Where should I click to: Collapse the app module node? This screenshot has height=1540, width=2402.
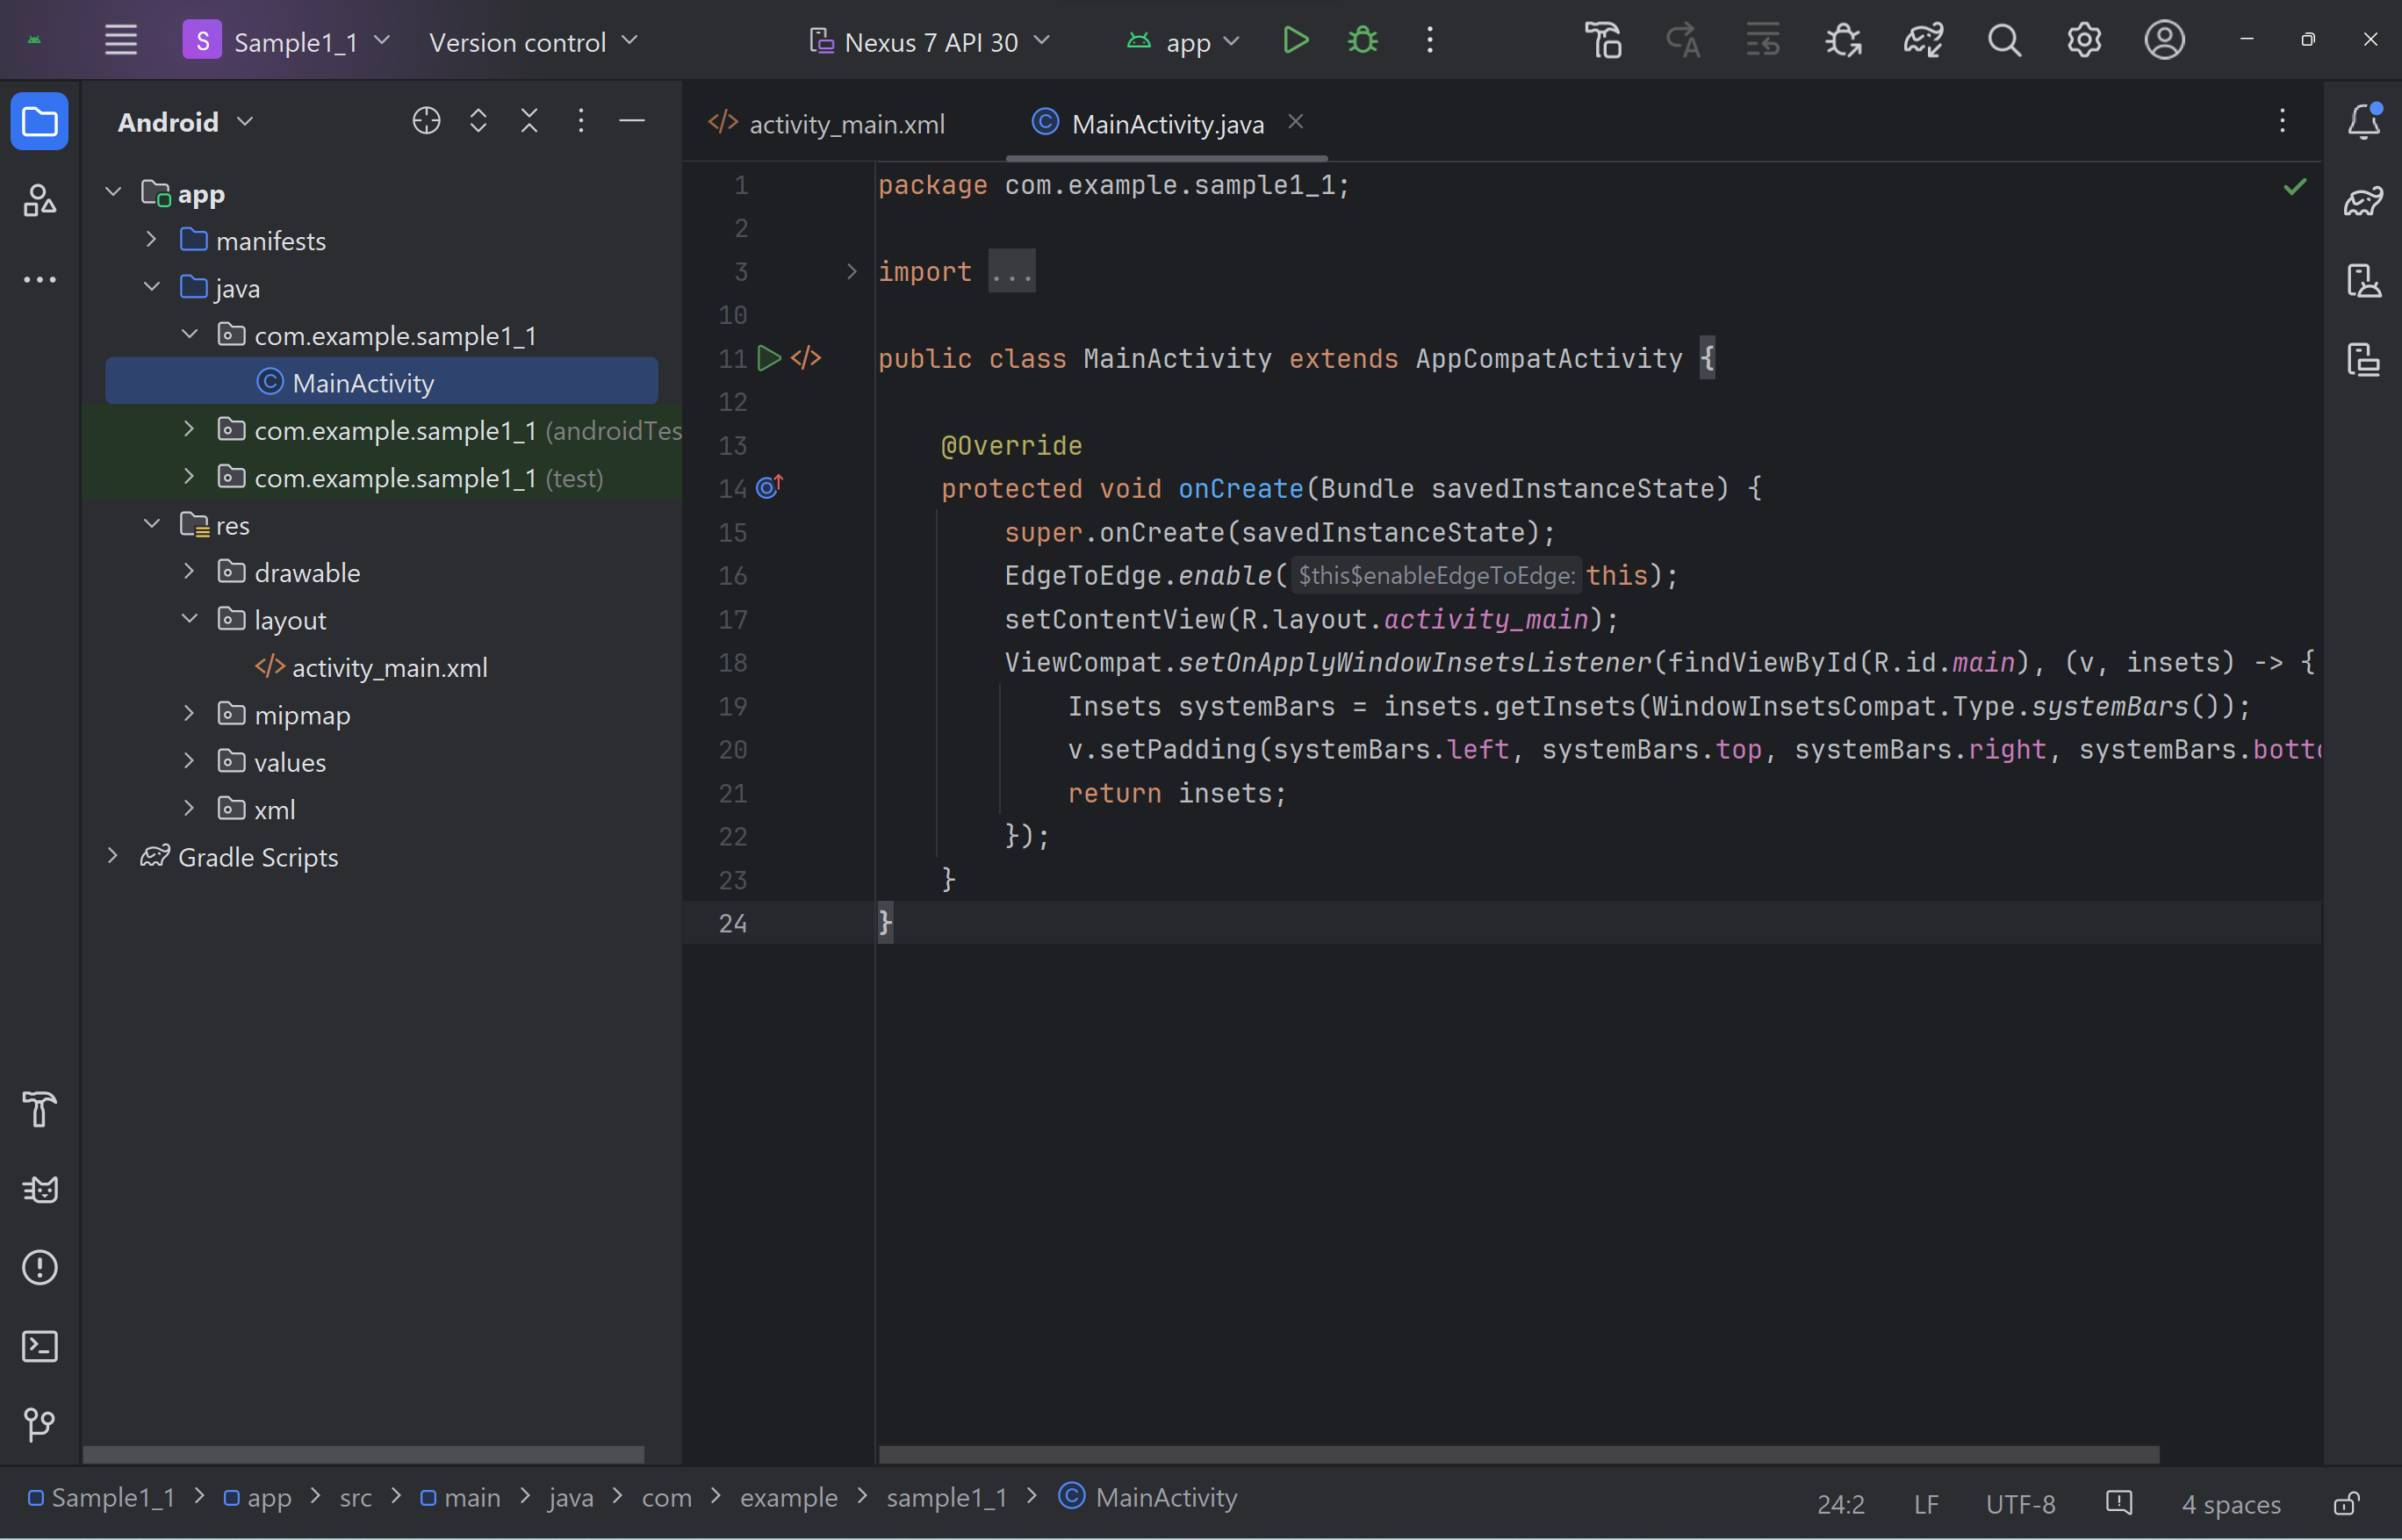click(113, 192)
